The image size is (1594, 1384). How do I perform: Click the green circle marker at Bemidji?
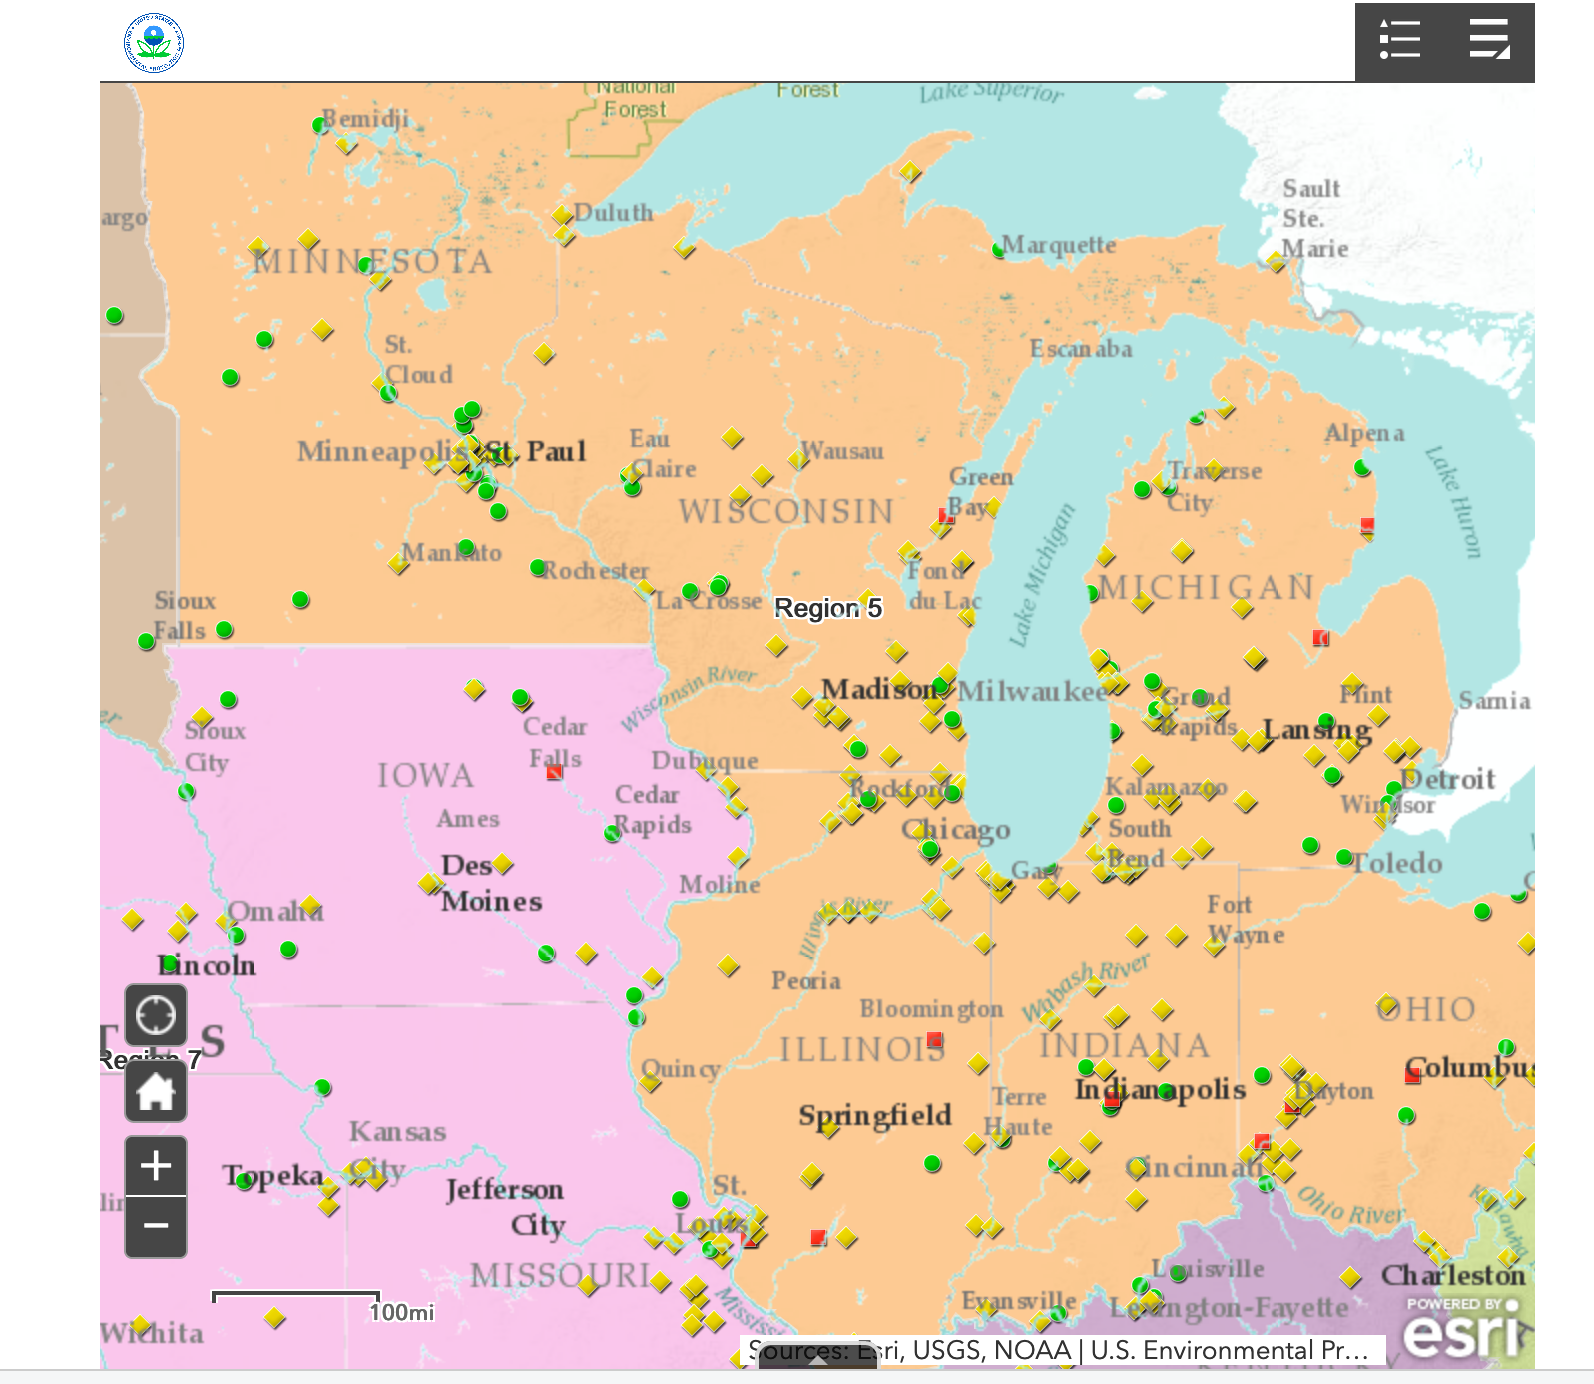(320, 125)
